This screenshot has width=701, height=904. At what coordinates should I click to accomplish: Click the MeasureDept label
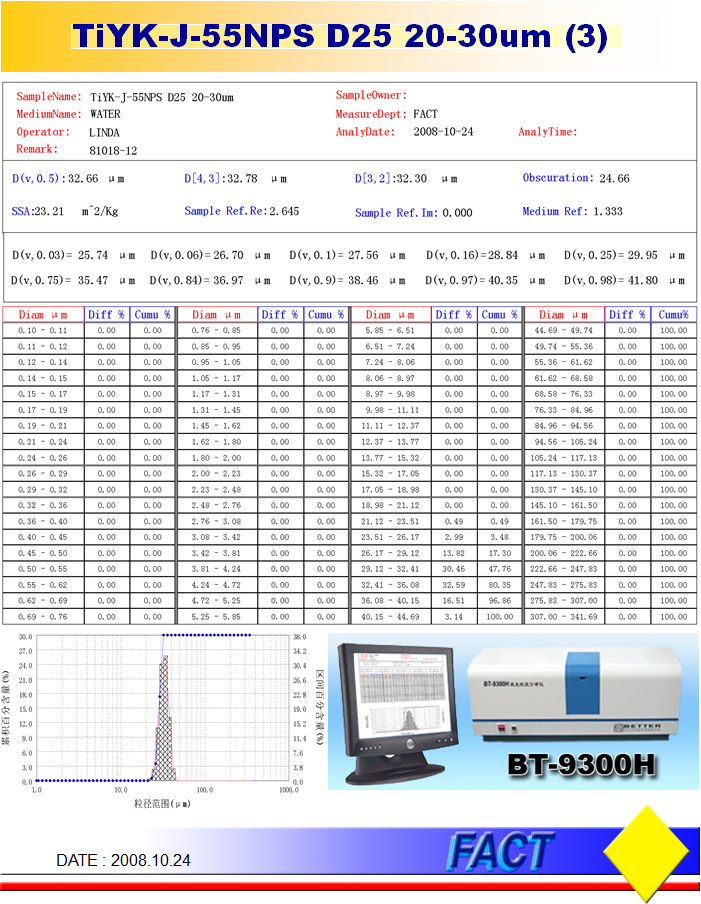pos(371,114)
